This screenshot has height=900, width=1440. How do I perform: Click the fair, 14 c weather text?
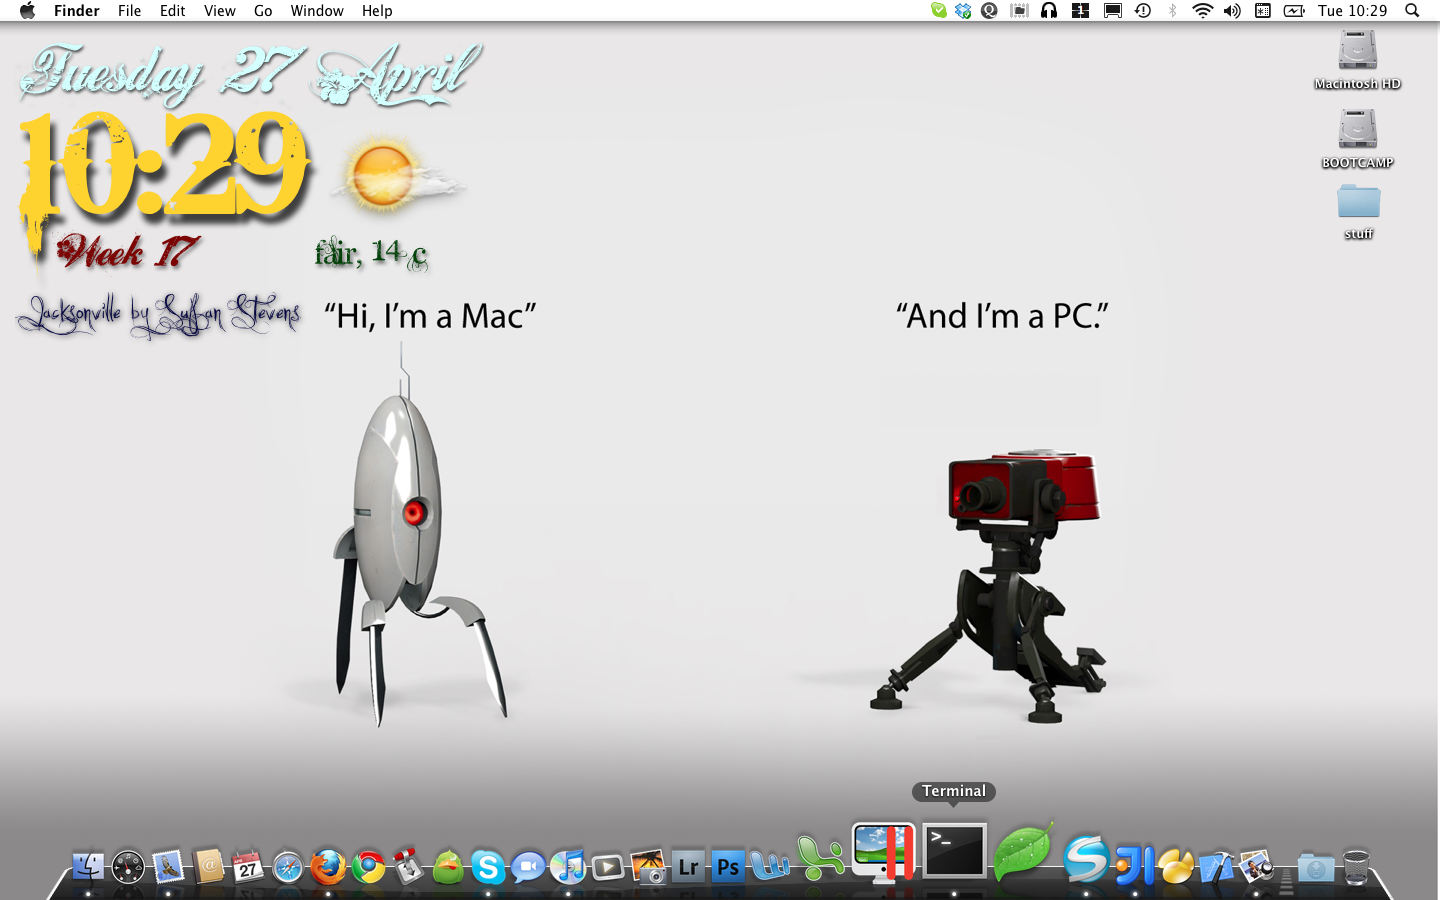pyautogui.click(x=371, y=254)
